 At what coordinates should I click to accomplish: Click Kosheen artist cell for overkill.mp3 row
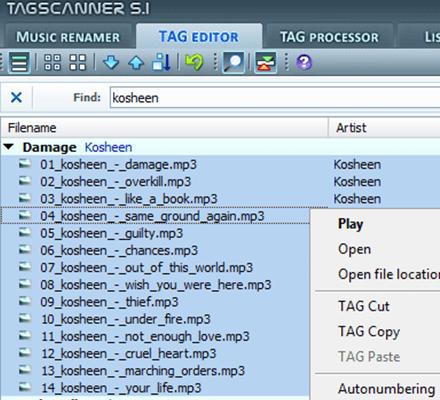coord(357,182)
